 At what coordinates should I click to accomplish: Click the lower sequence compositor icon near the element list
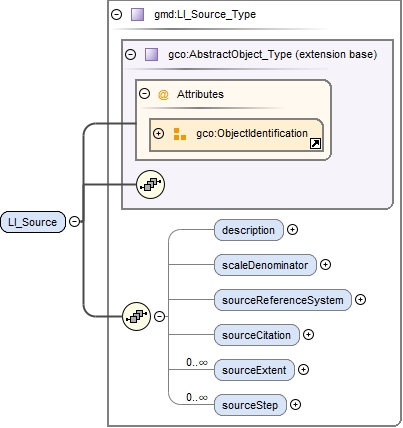[136, 316]
